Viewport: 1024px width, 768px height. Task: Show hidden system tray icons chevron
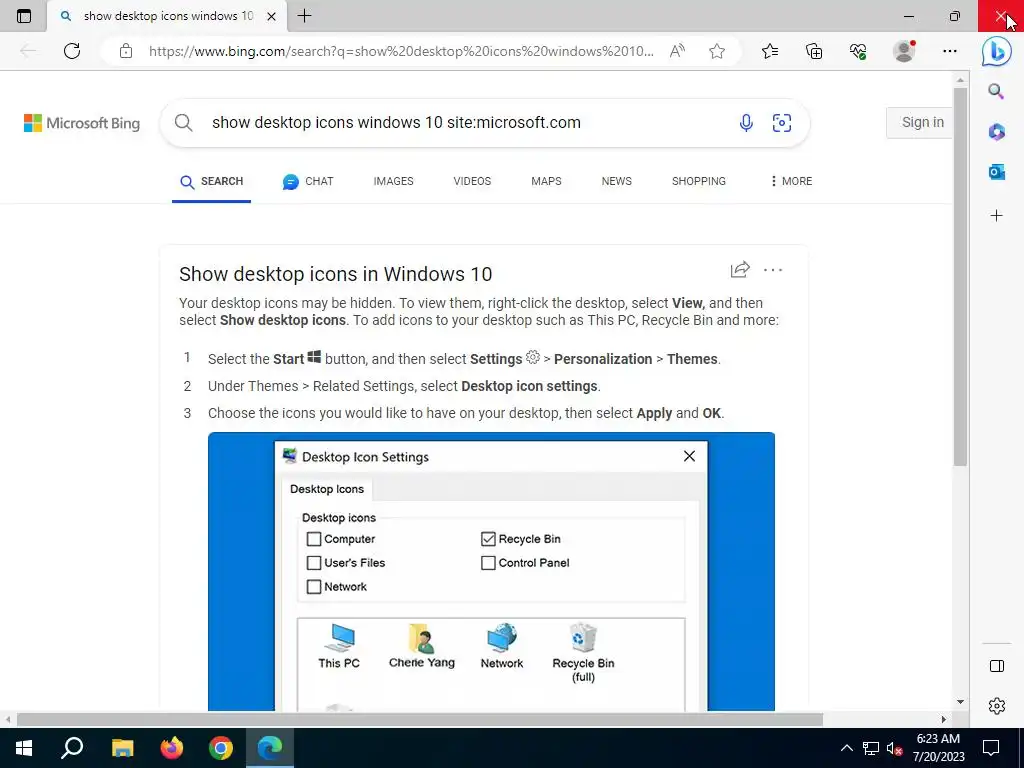(x=846, y=748)
